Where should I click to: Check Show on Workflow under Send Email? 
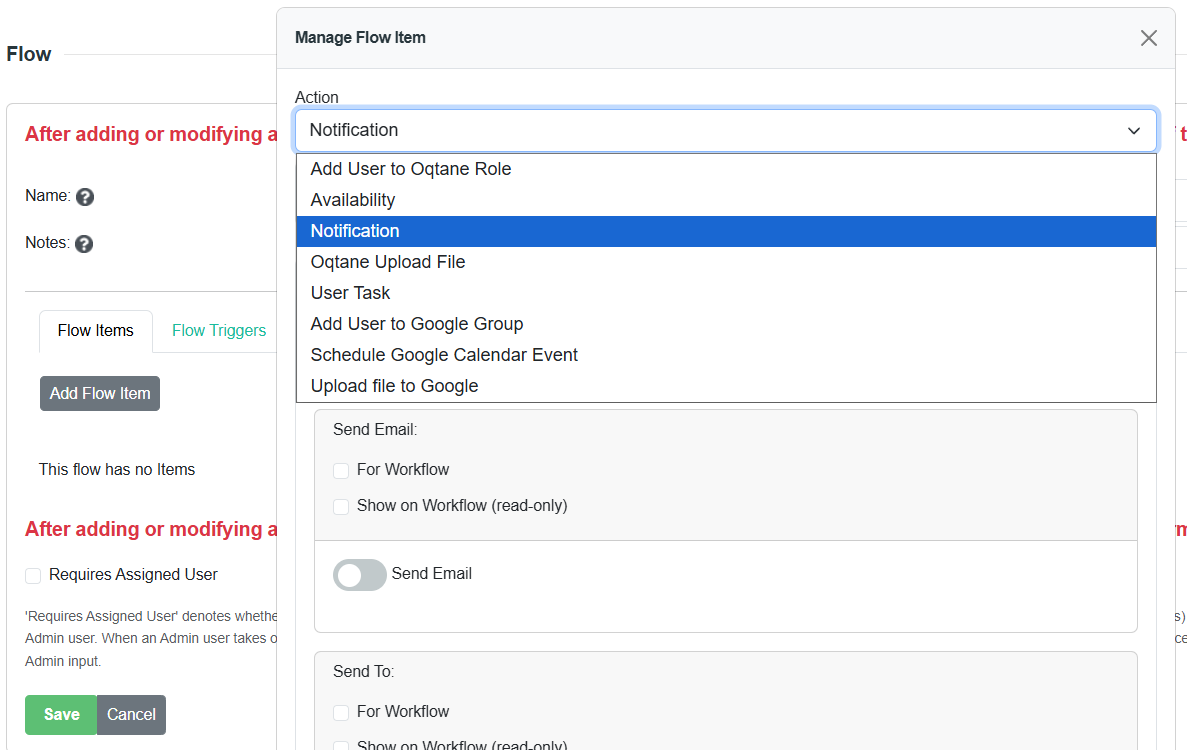pos(341,506)
